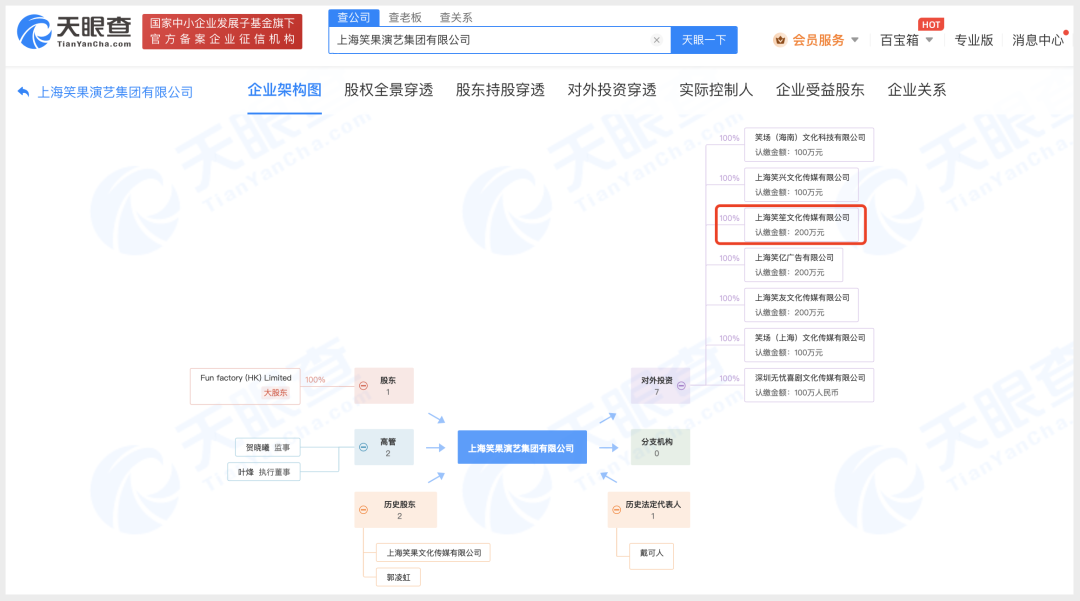This screenshot has height=601, width=1080.
Task: Switch to 企业架构图 tab
Action: point(284,90)
